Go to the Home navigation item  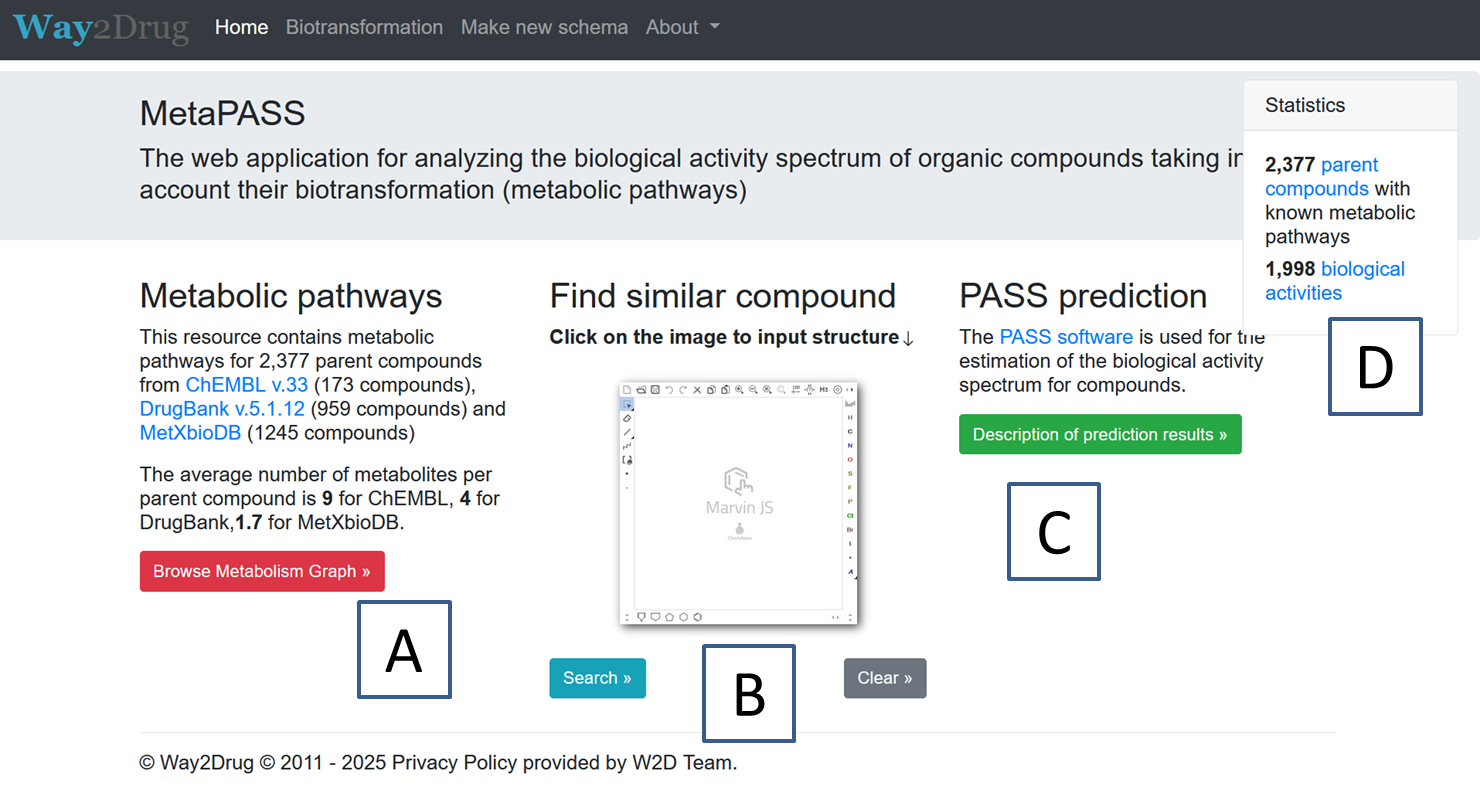[241, 27]
